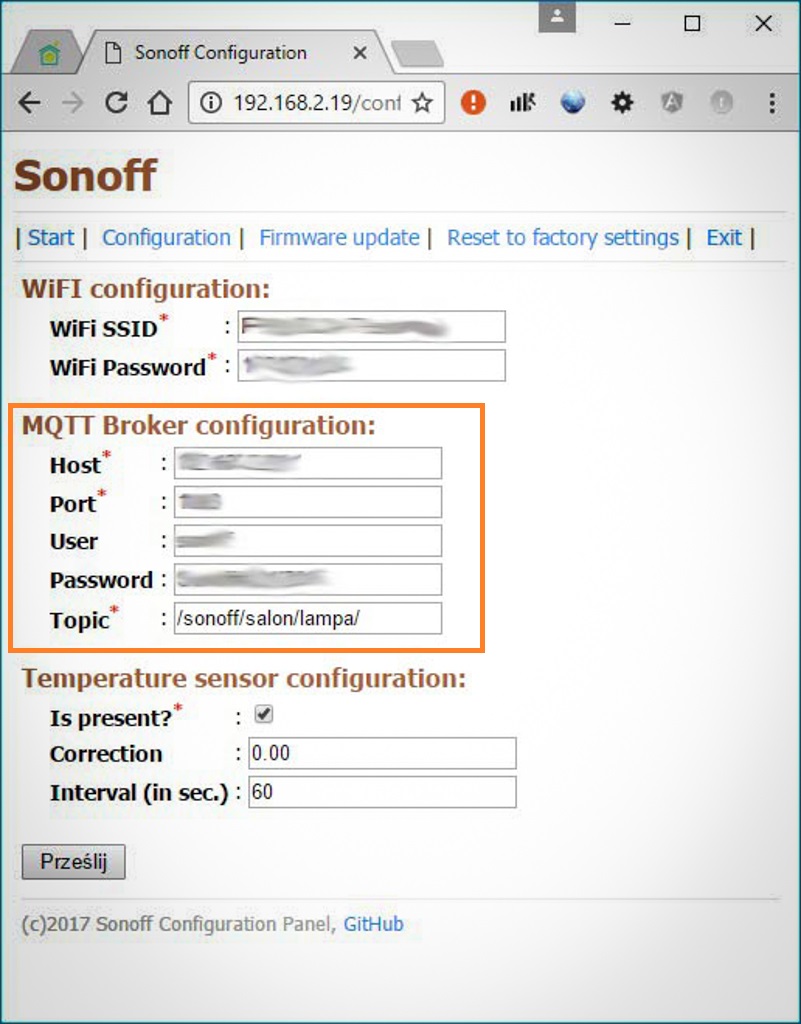Submit the form with Prześlij button
This screenshot has height=1024, width=801.
click(74, 862)
